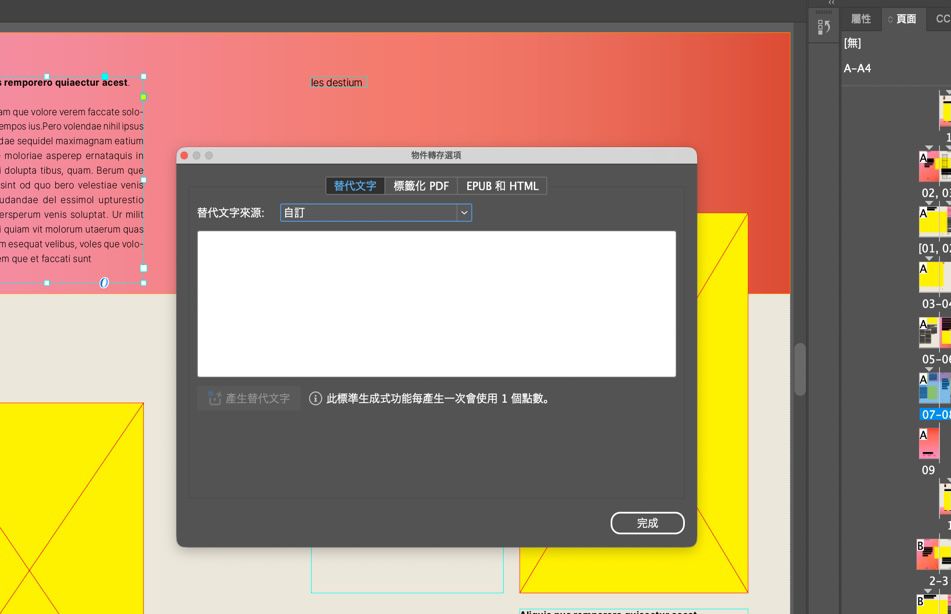Select the page 09 thumbnail
Image resolution: width=951 pixels, height=614 pixels.
pyautogui.click(x=929, y=443)
